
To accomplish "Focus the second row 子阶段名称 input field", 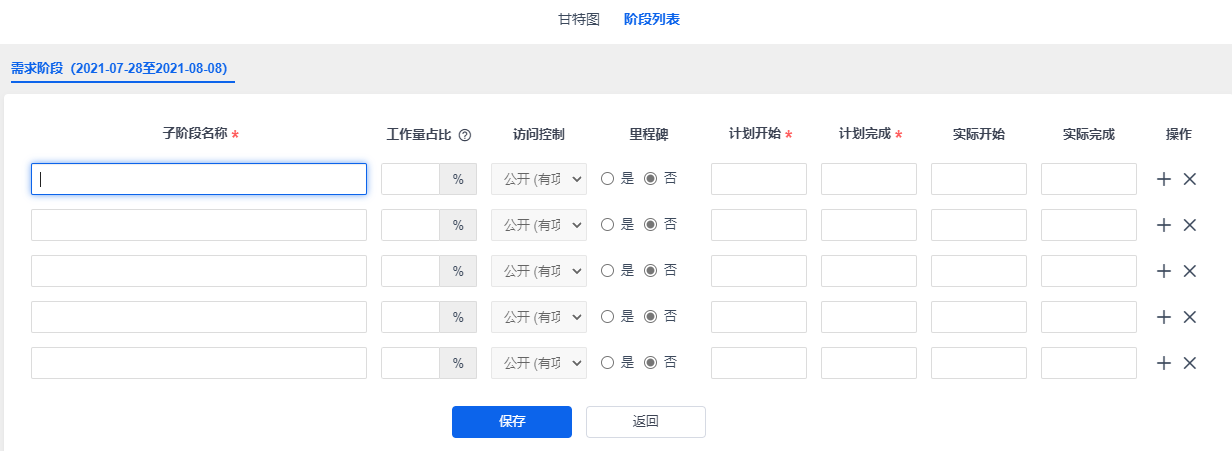I will [x=199, y=225].
